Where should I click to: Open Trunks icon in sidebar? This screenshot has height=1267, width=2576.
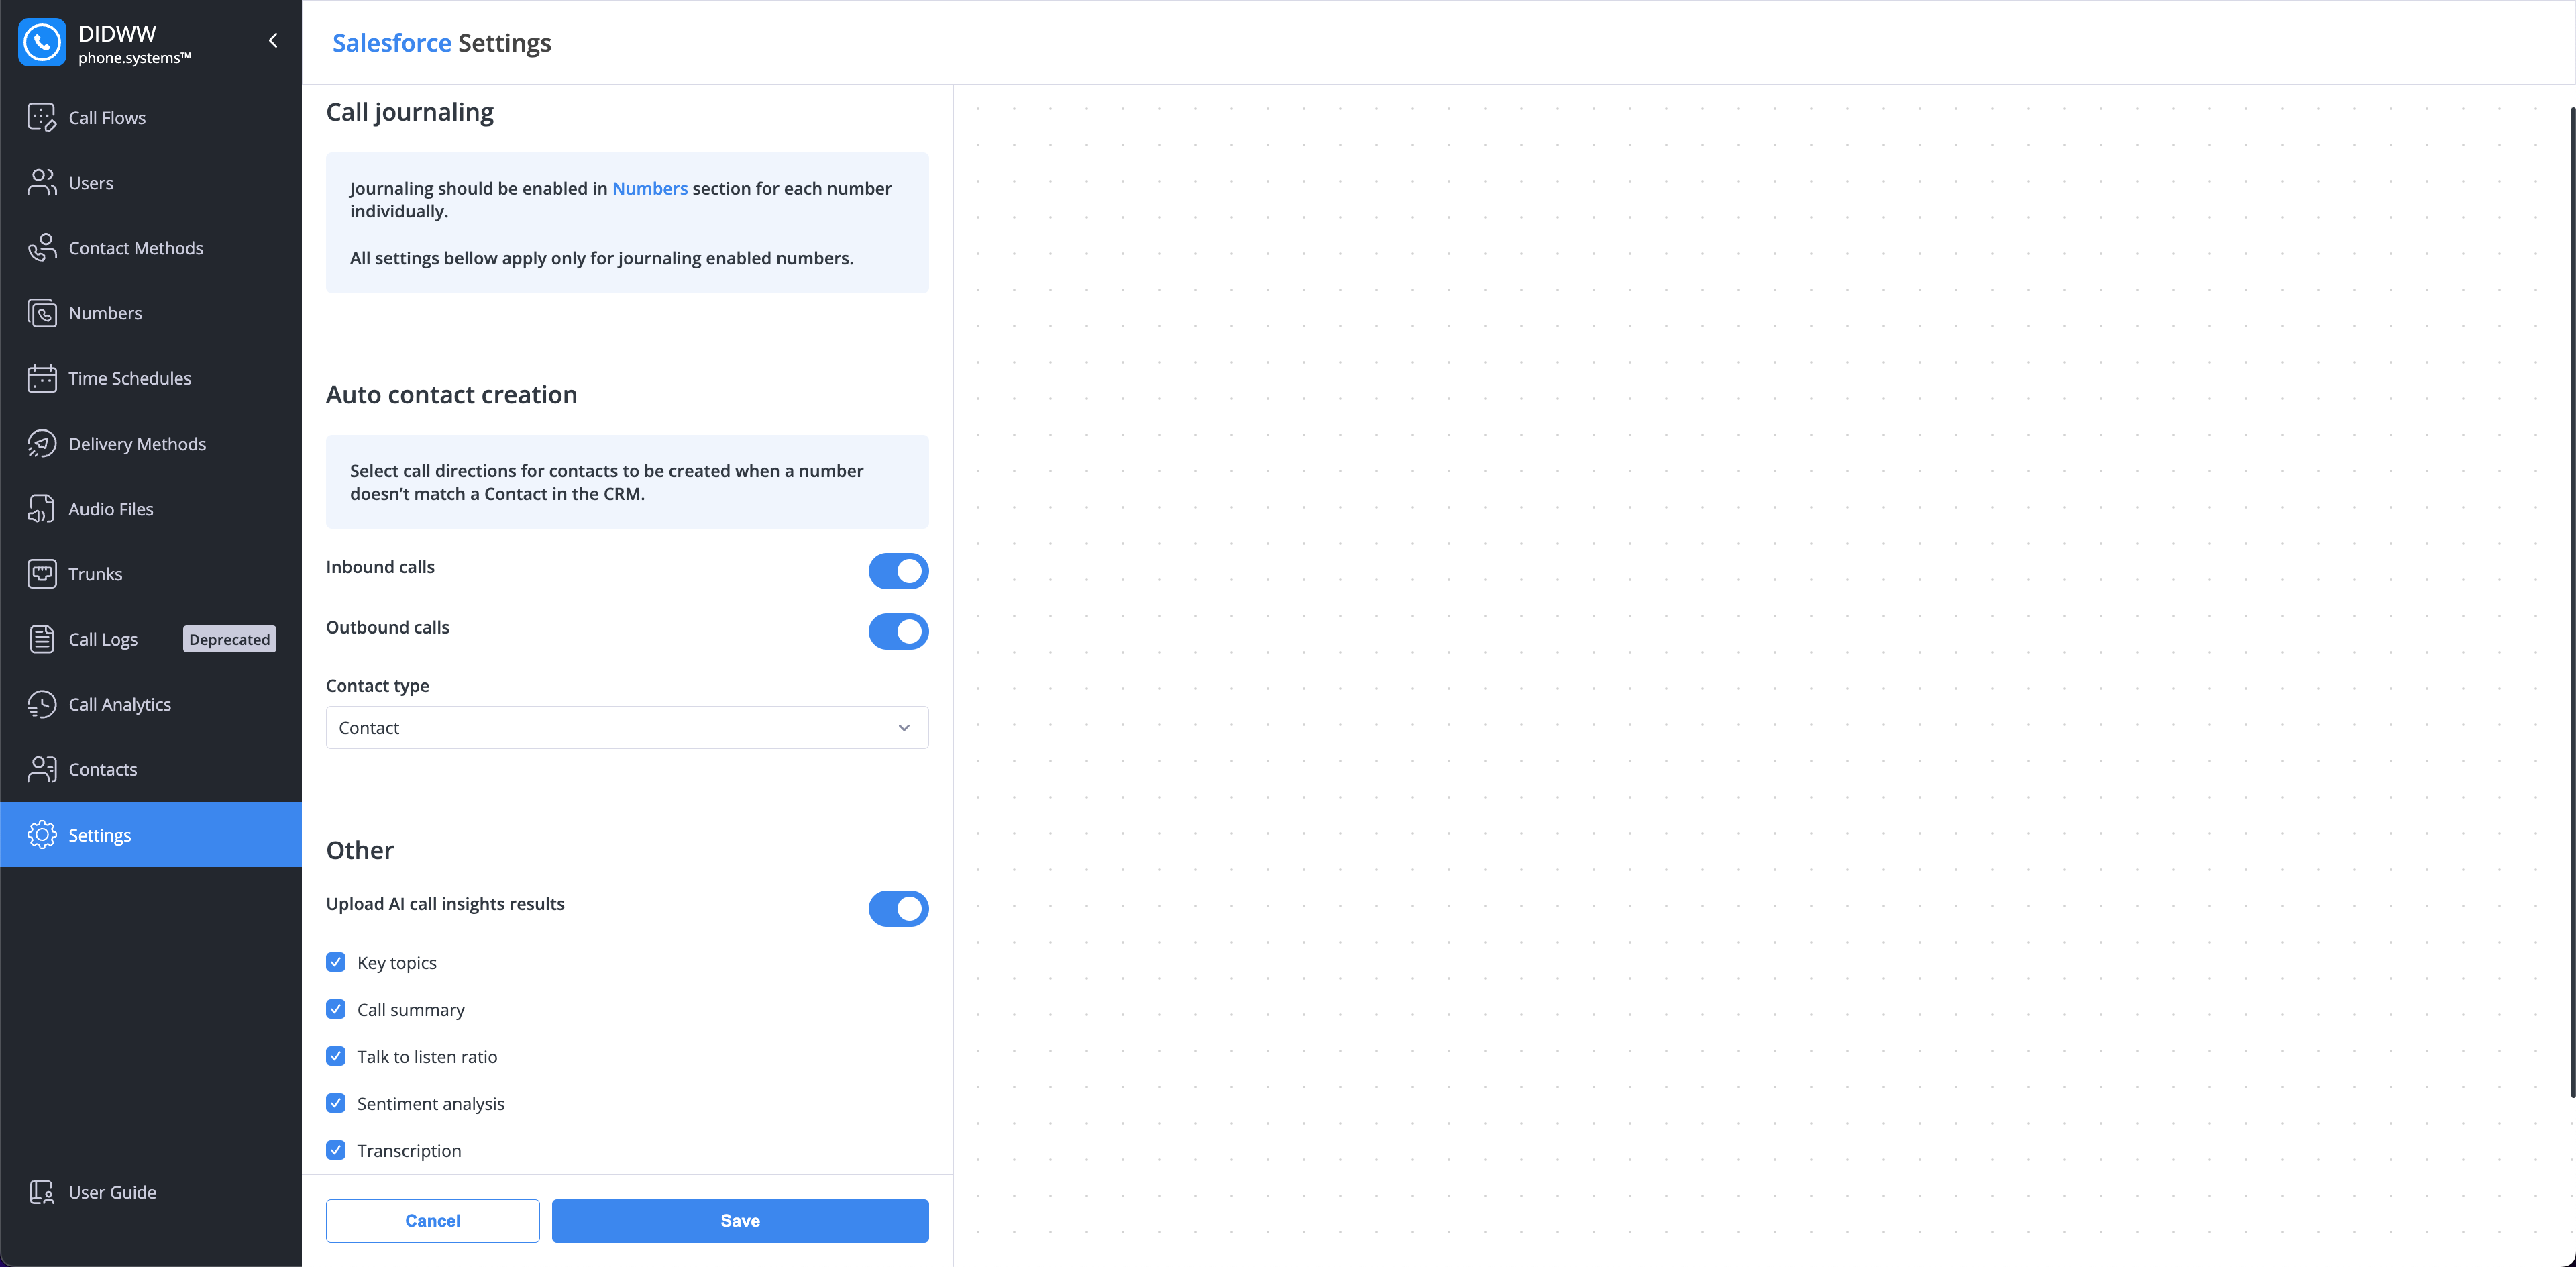click(42, 573)
